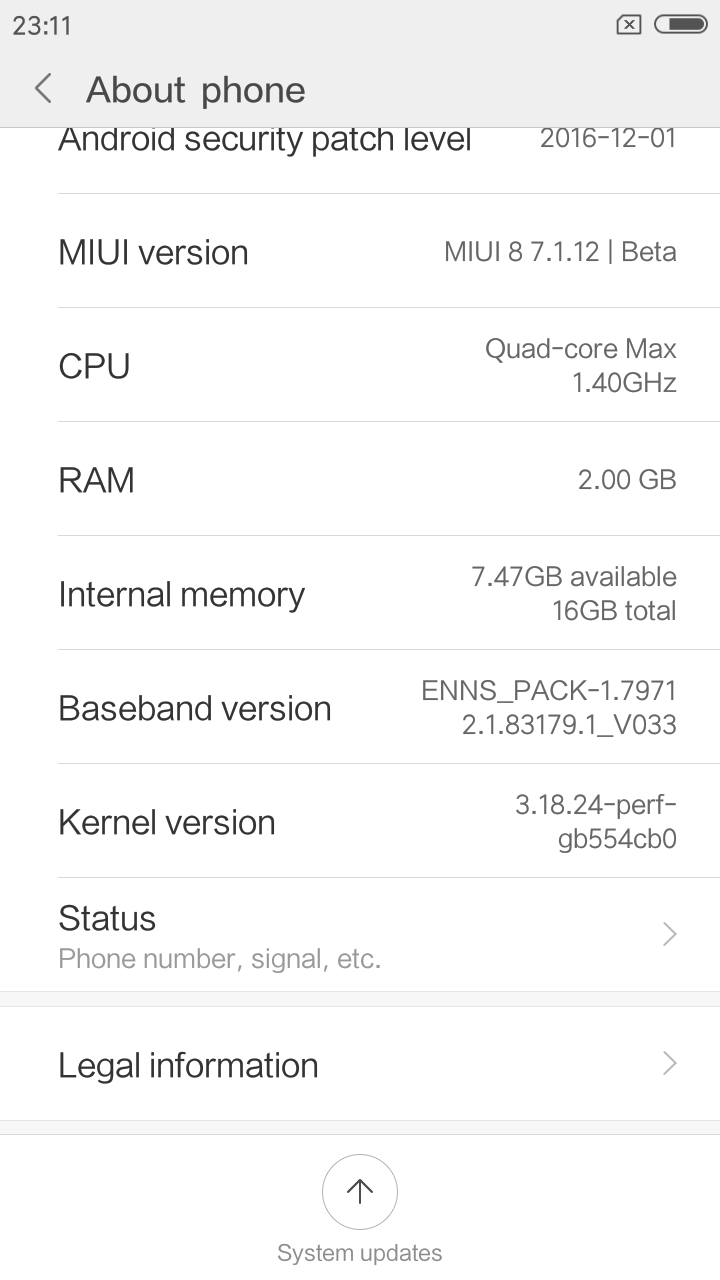Tap the 2016-12-01 patch date value

[x=608, y=138]
